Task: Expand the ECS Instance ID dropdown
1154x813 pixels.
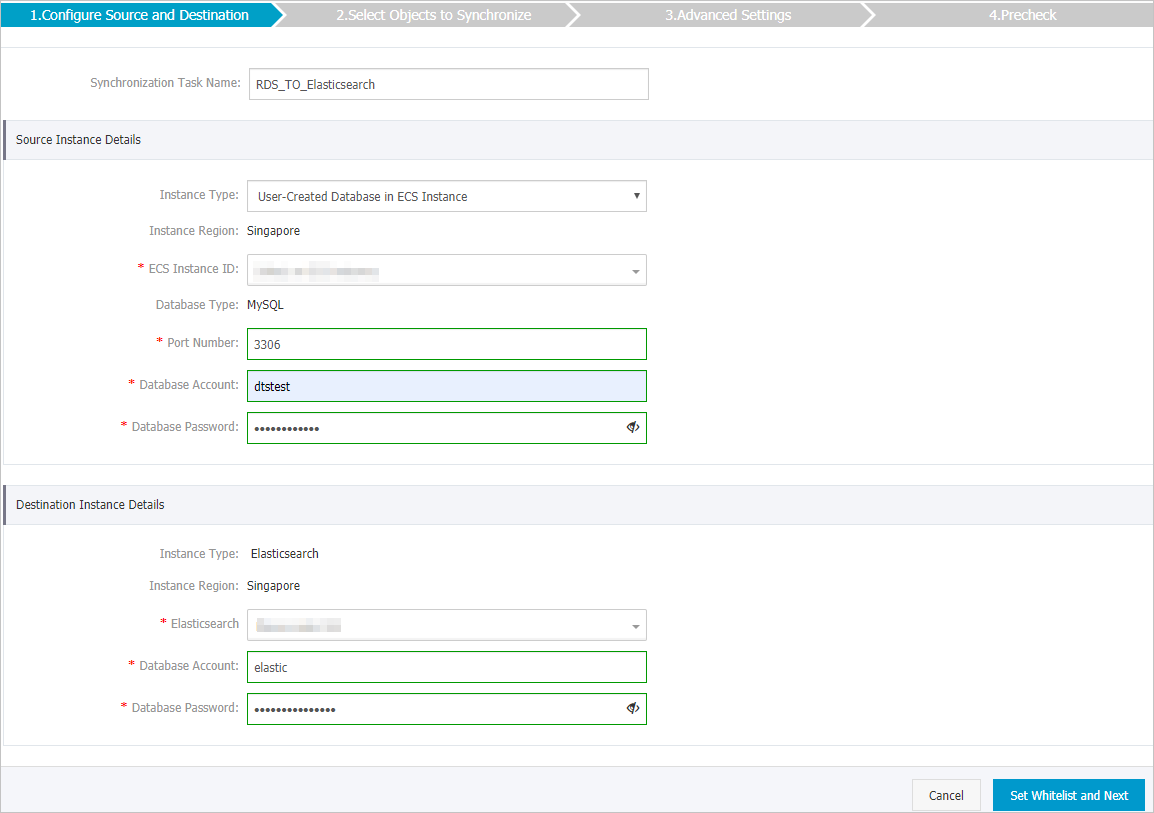Action: 447,271
